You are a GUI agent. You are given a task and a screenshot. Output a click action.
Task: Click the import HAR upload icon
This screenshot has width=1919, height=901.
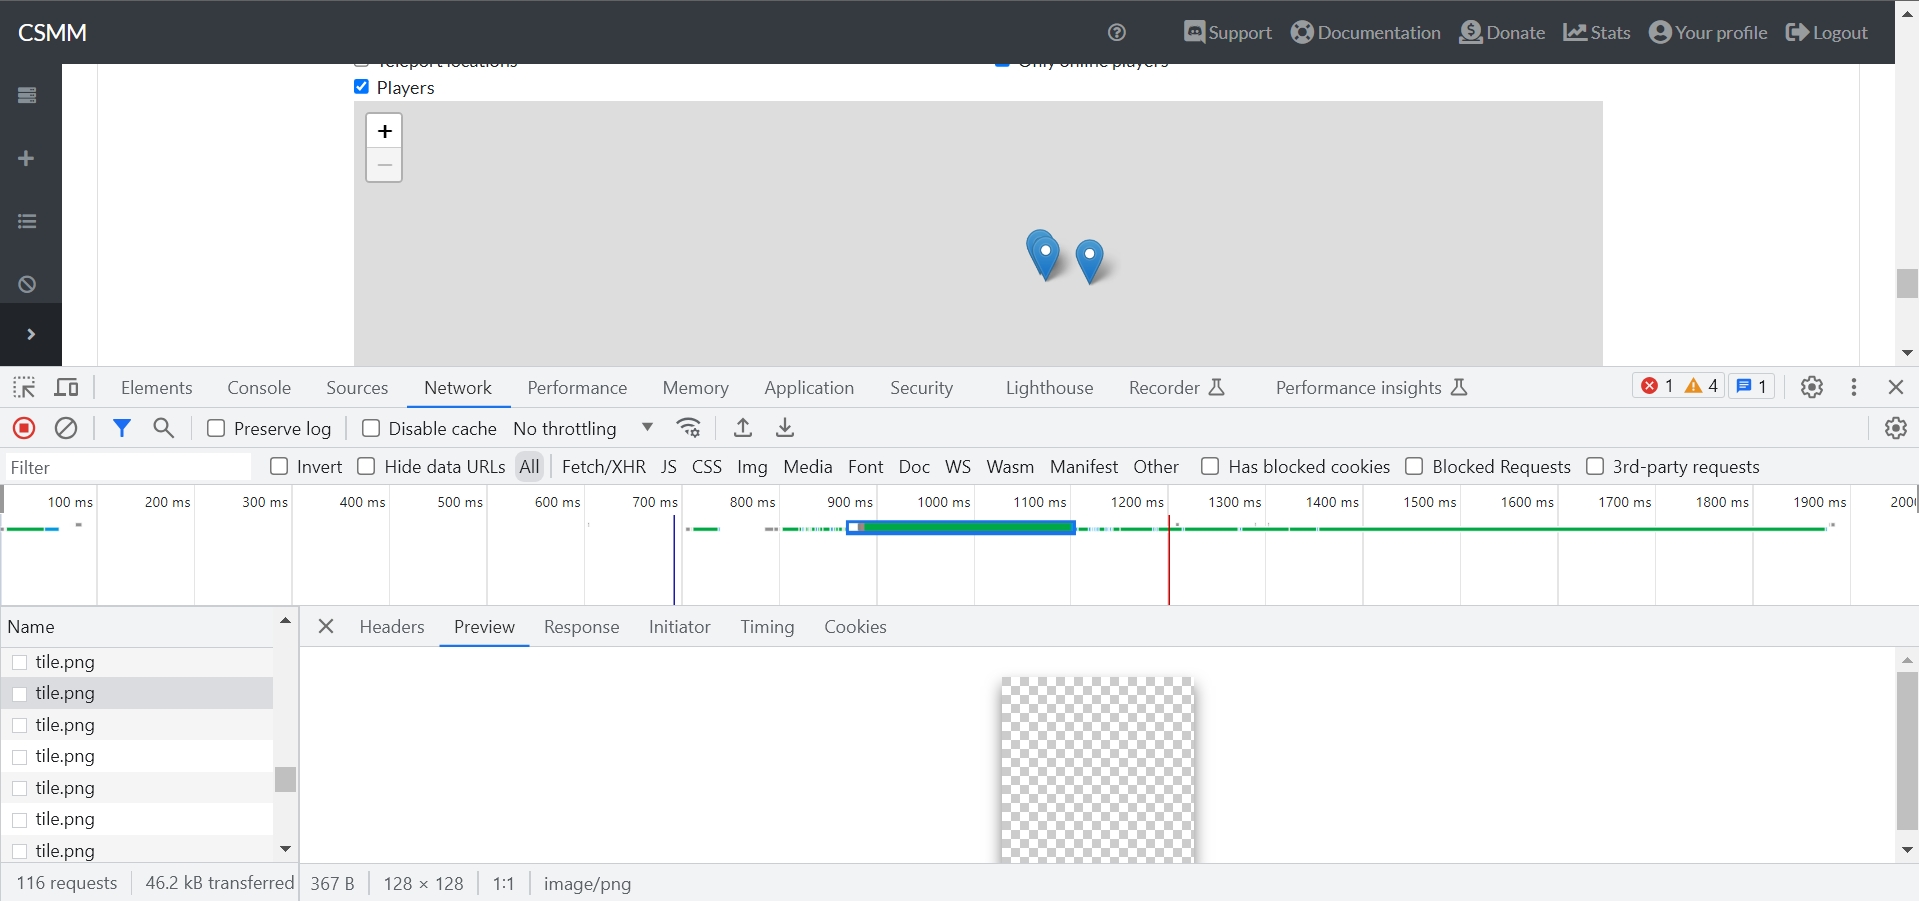(743, 428)
